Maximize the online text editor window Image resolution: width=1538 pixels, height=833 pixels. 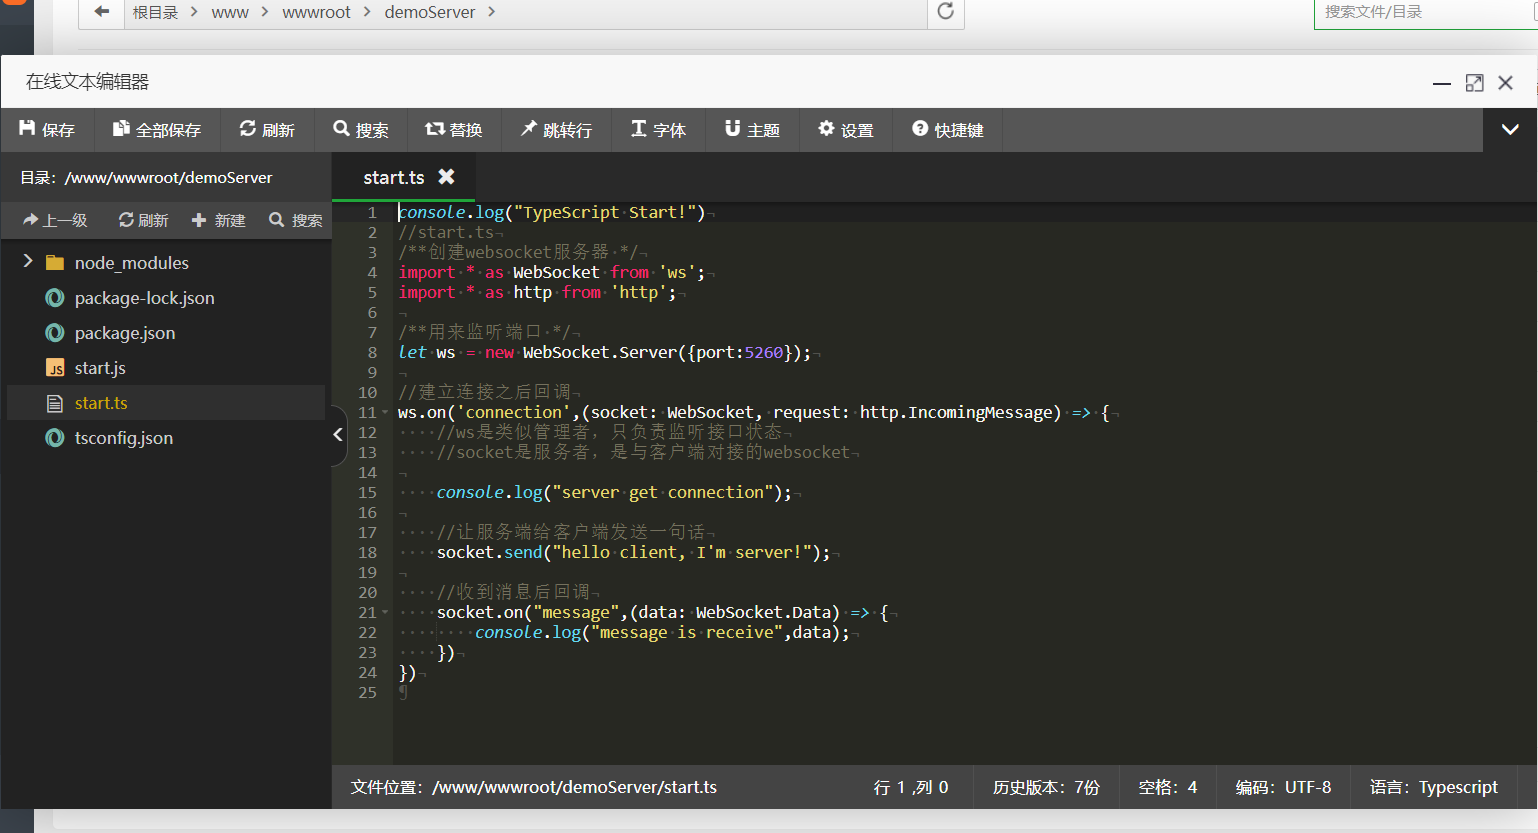pos(1474,83)
